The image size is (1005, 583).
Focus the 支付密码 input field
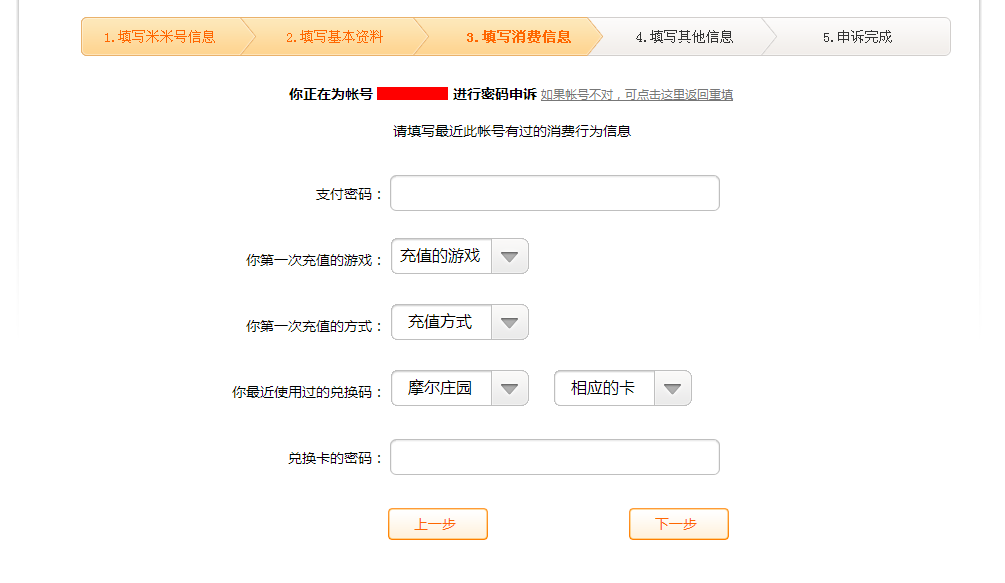tap(554, 193)
